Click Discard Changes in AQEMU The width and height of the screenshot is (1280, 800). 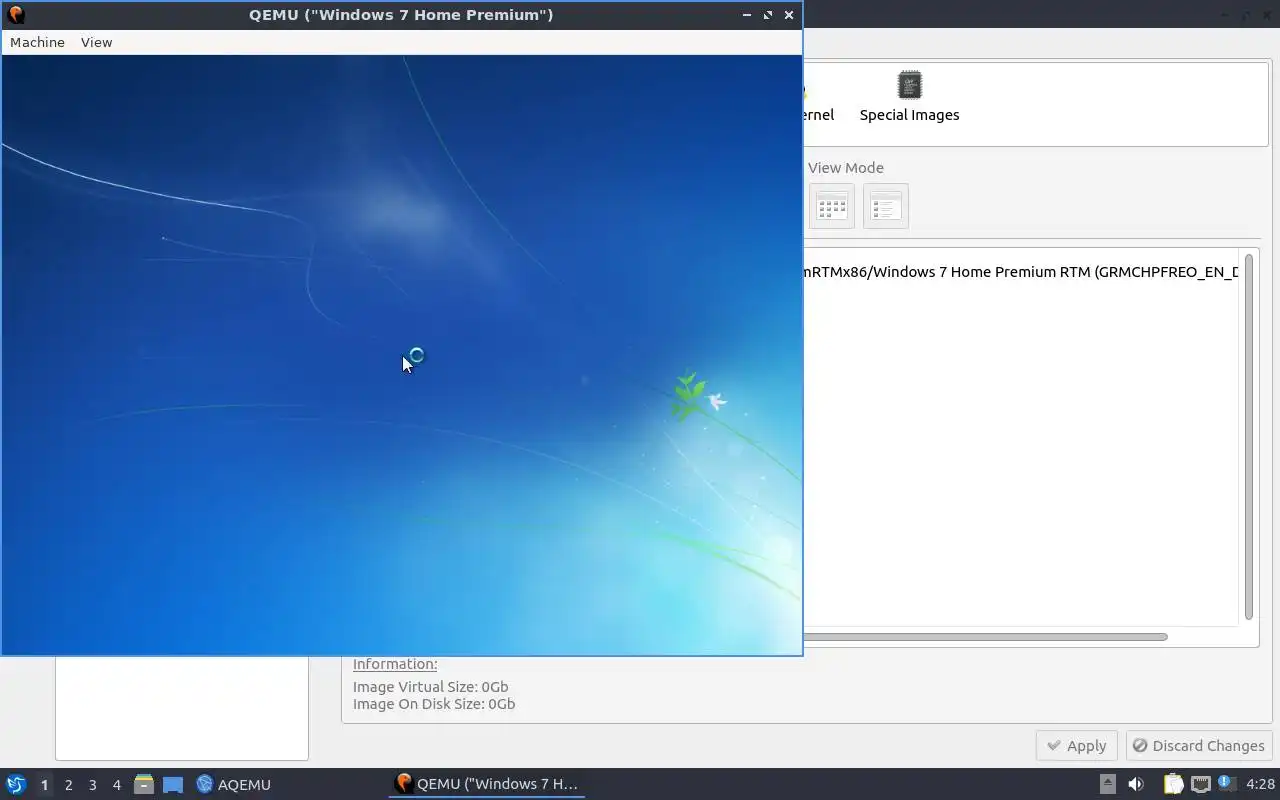click(x=1199, y=746)
